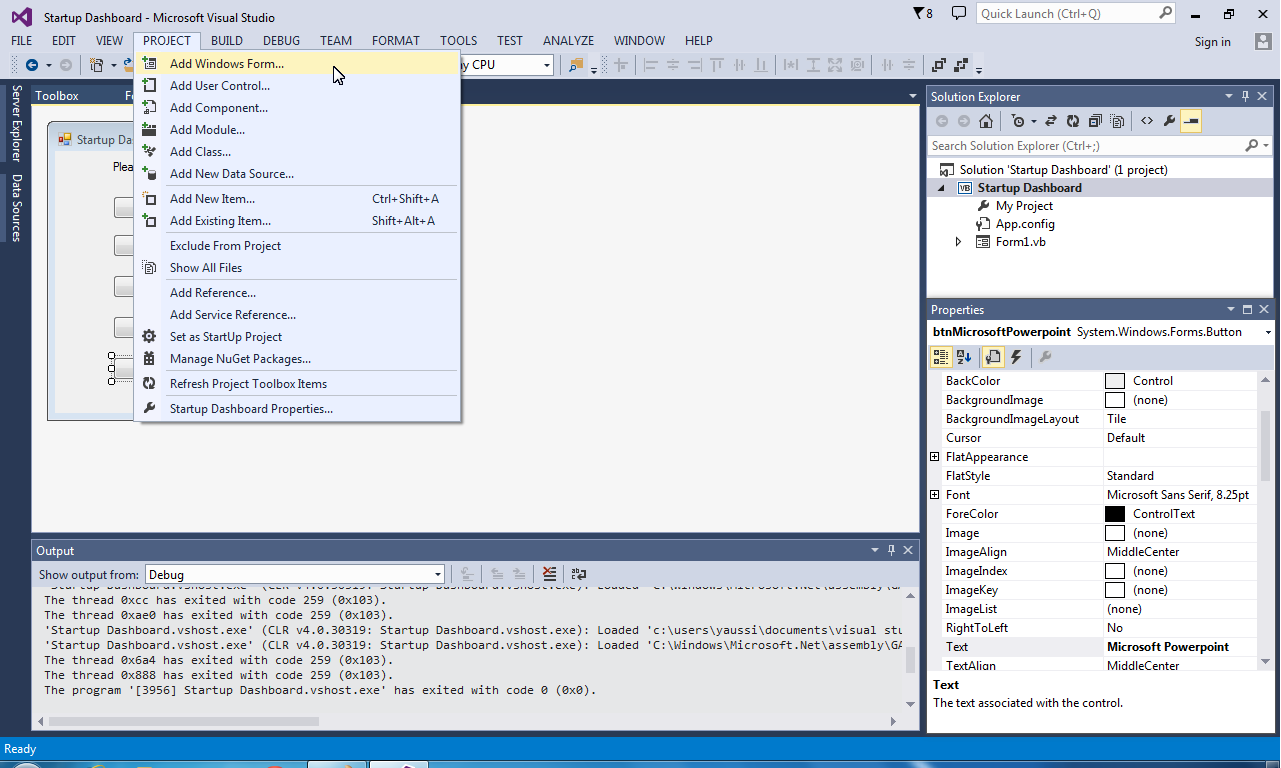Click the Send to Back layout icon
Image resolution: width=1281 pixels, height=768 pixels.
click(x=962, y=65)
